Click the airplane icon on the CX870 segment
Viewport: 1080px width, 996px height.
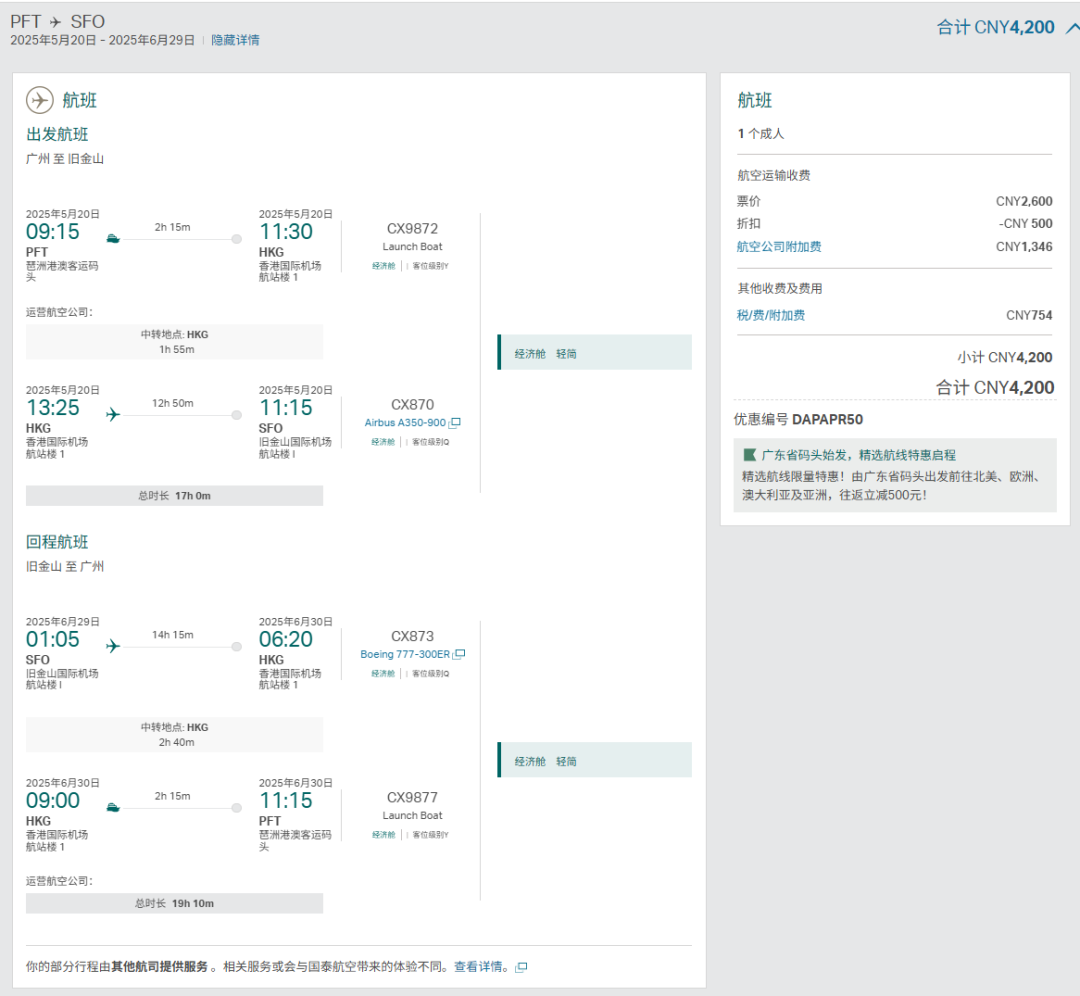coord(113,414)
